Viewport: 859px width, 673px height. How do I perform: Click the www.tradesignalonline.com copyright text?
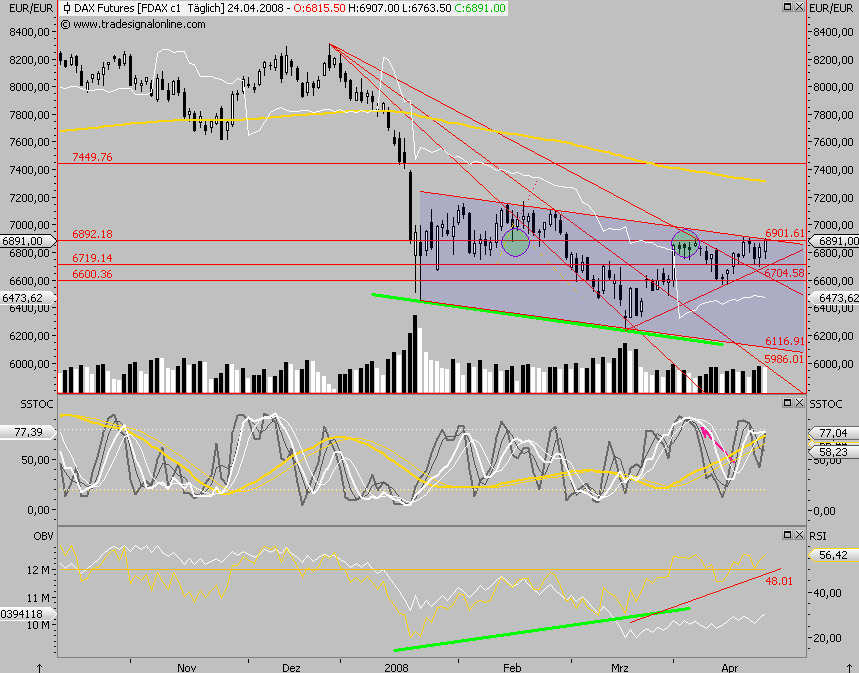tap(133, 24)
